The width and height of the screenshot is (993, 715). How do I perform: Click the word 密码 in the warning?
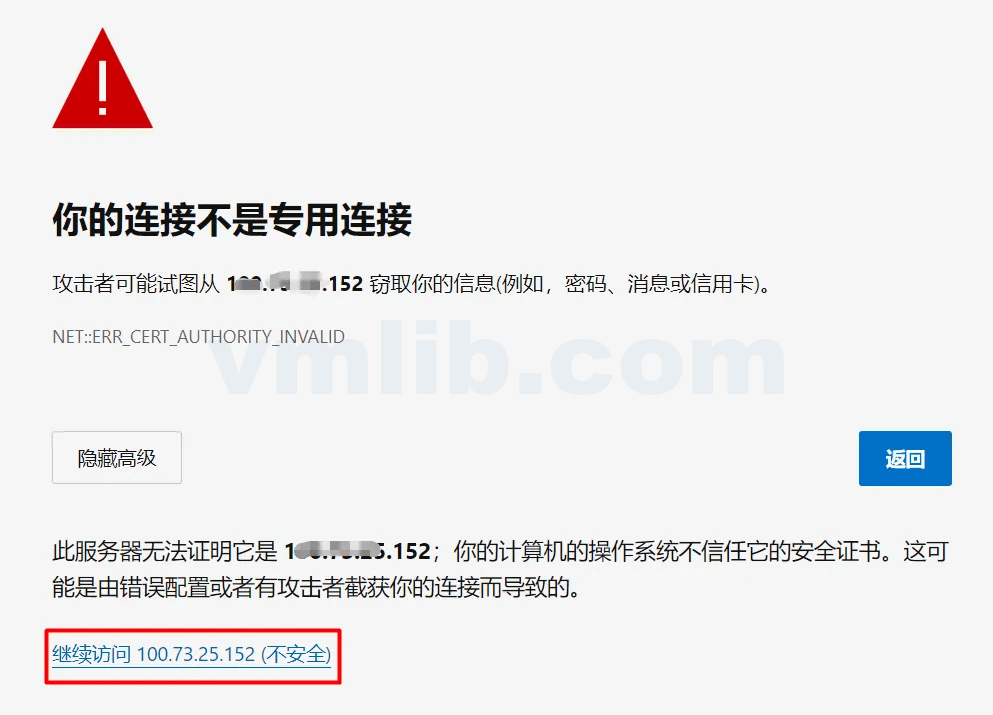pyautogui.click(x=585, y=284)
